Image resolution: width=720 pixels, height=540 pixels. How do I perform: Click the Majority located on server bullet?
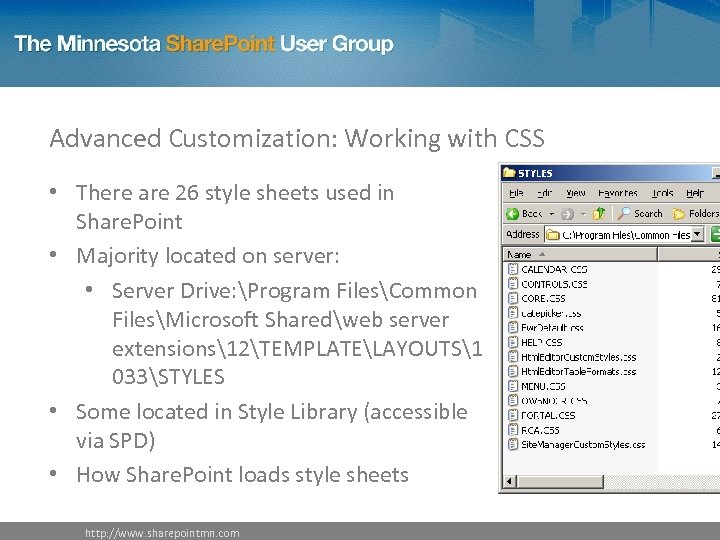point(208,255)
